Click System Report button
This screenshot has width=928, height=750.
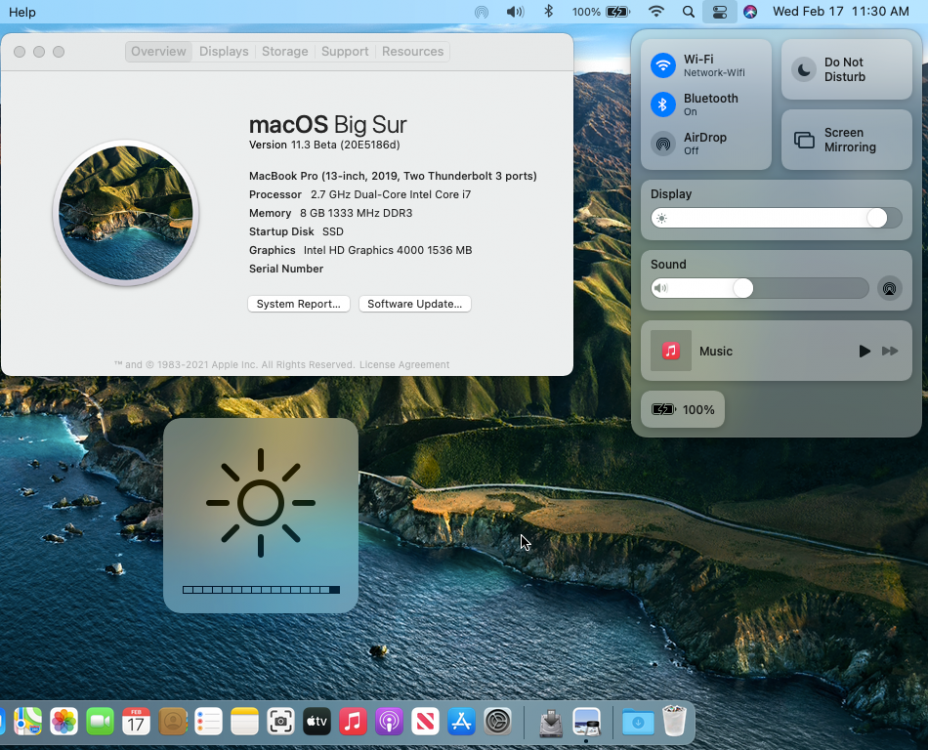point(298,304)
